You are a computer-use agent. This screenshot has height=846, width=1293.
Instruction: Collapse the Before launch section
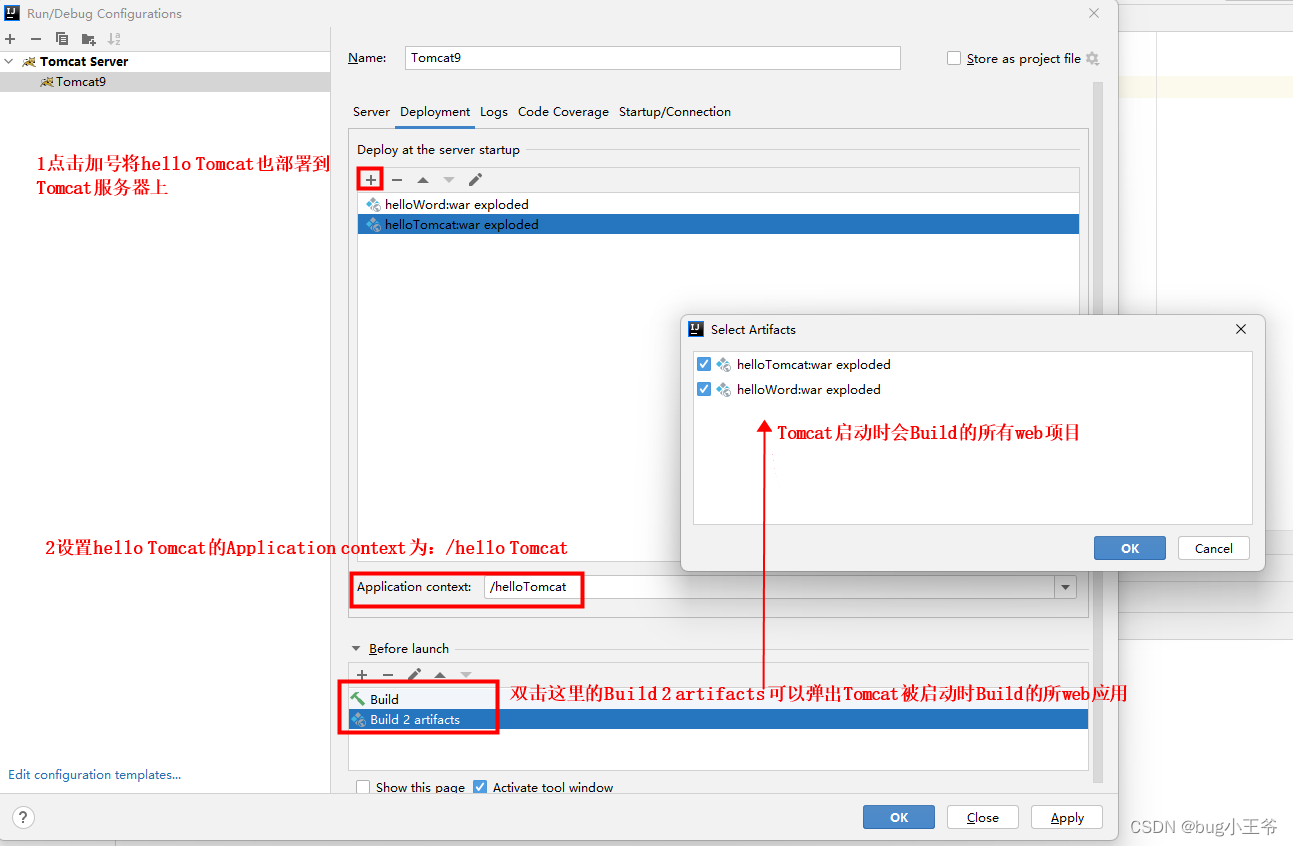coord(357,648)
